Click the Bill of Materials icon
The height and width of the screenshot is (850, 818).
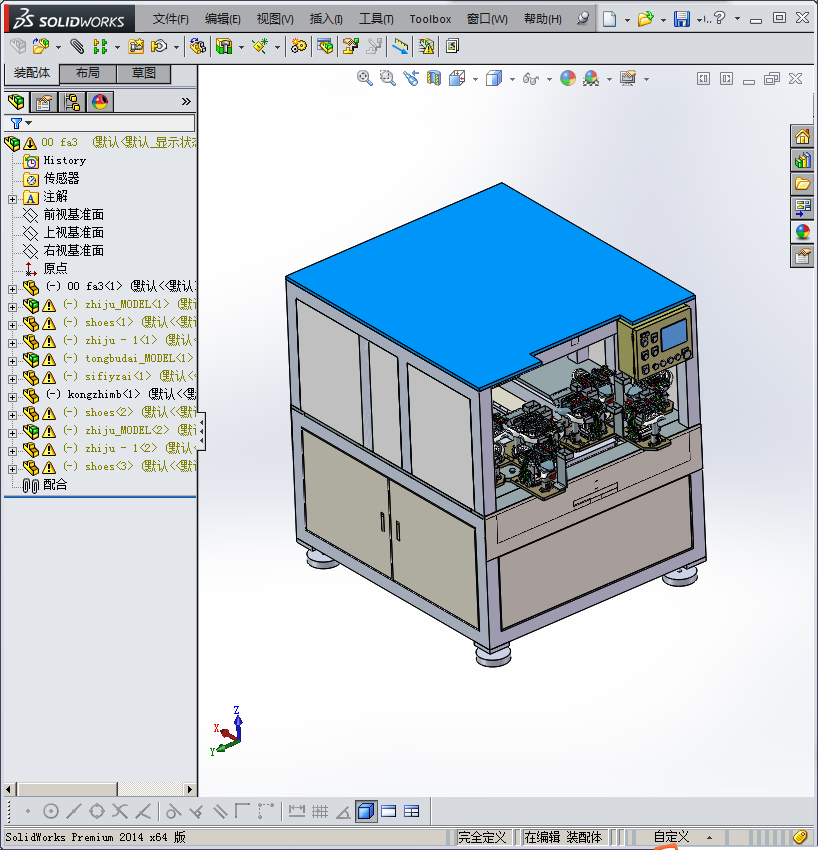(x=325, y=47)
